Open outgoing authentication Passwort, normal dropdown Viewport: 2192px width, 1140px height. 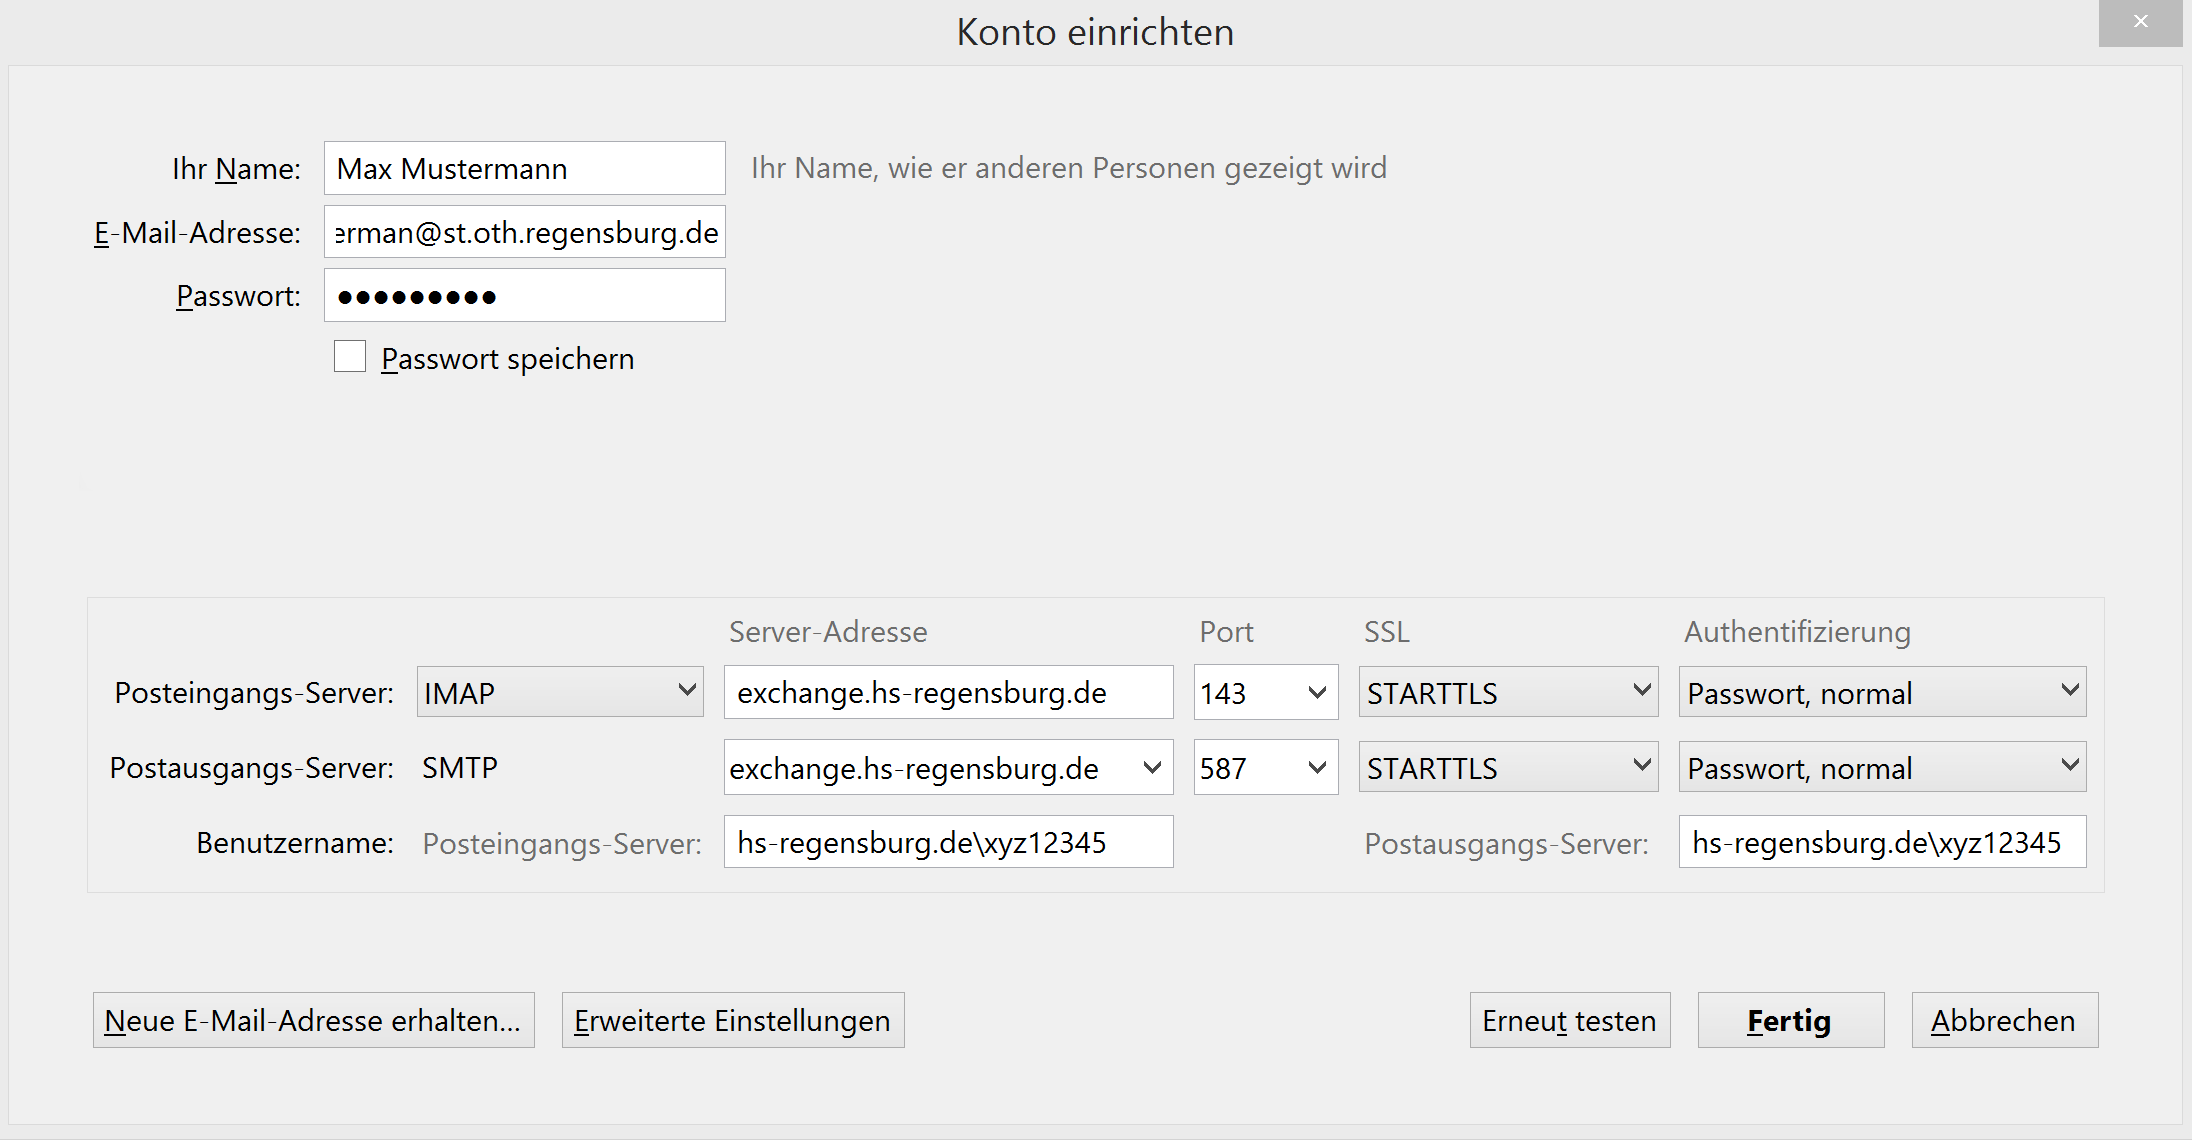[1882, 768]
